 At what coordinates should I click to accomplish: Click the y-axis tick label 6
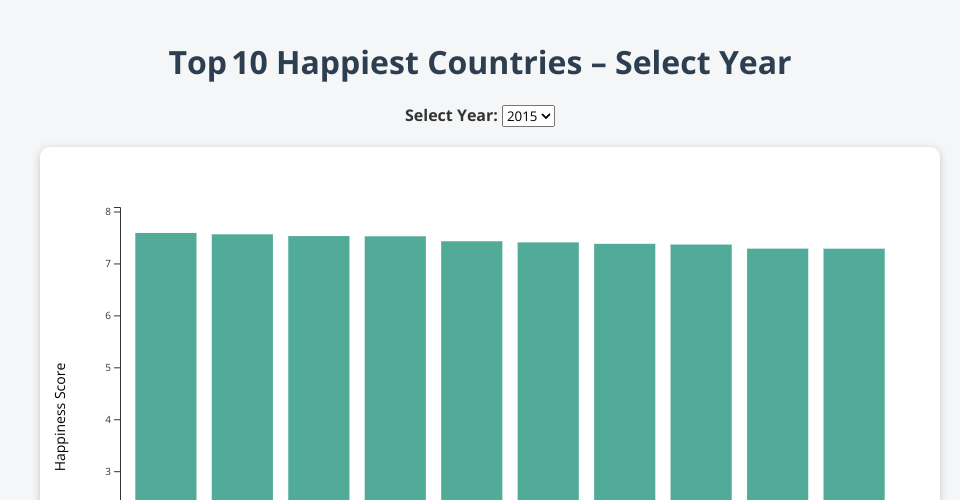coord(107,316)
